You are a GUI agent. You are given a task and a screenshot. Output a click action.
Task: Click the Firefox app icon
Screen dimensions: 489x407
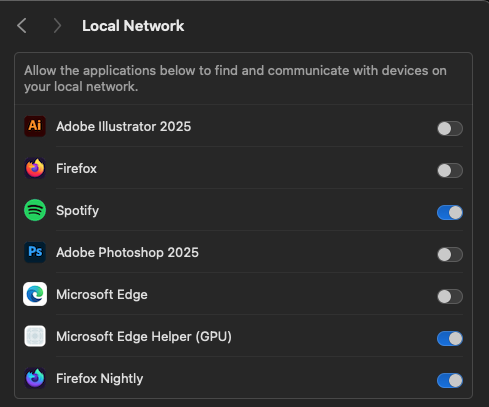point(35,168)
